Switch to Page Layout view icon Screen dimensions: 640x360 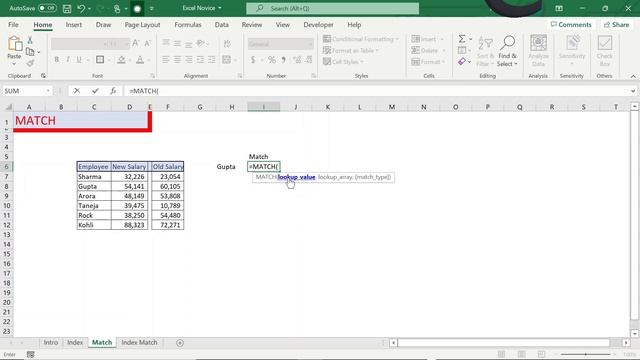click(x=521, y=354)
